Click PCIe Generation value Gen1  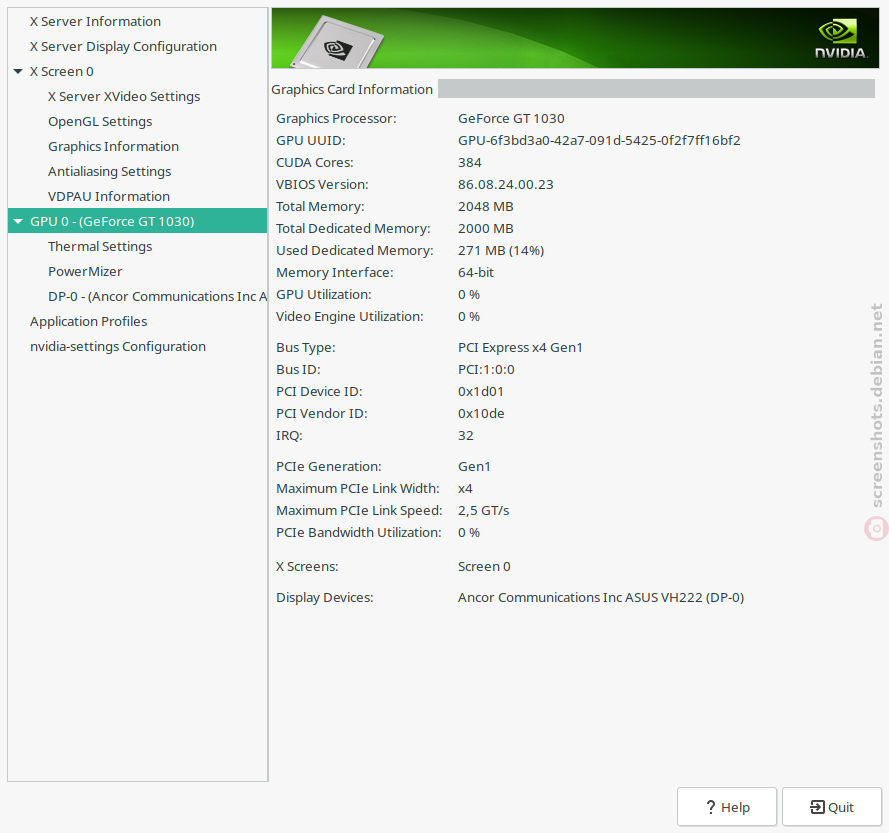pos(475,467)
